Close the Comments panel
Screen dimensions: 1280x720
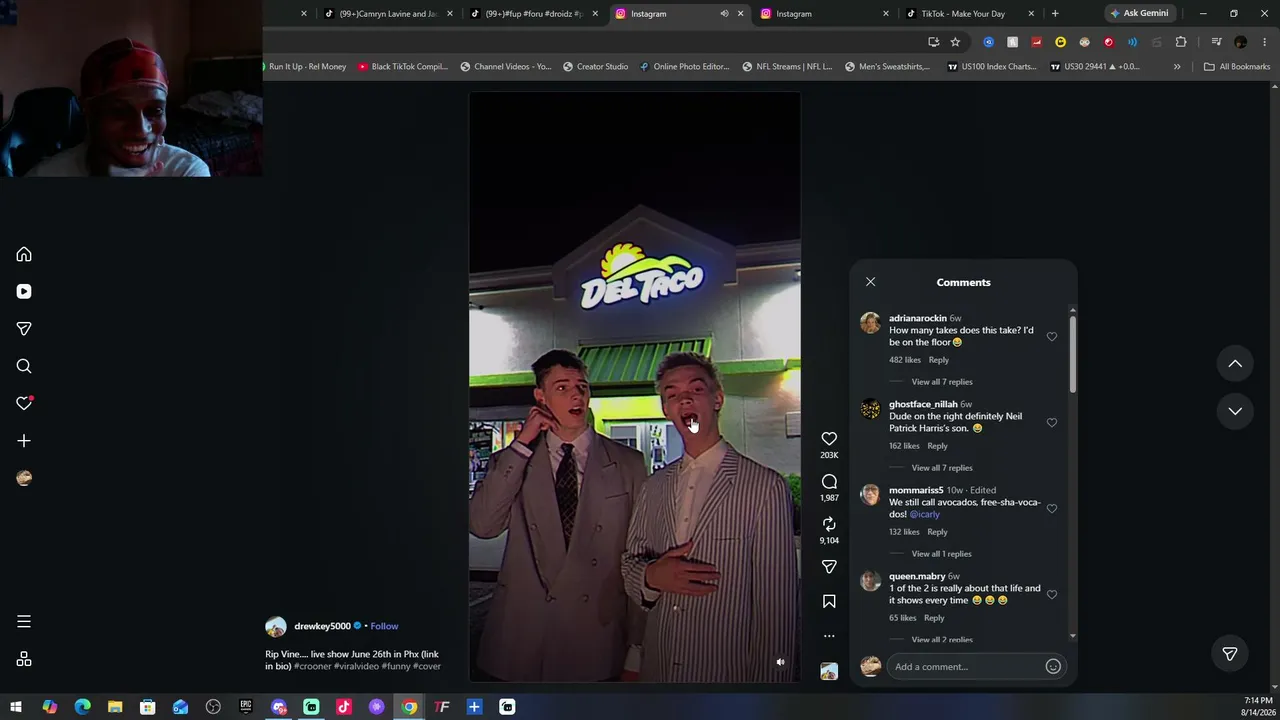(870, 282)
